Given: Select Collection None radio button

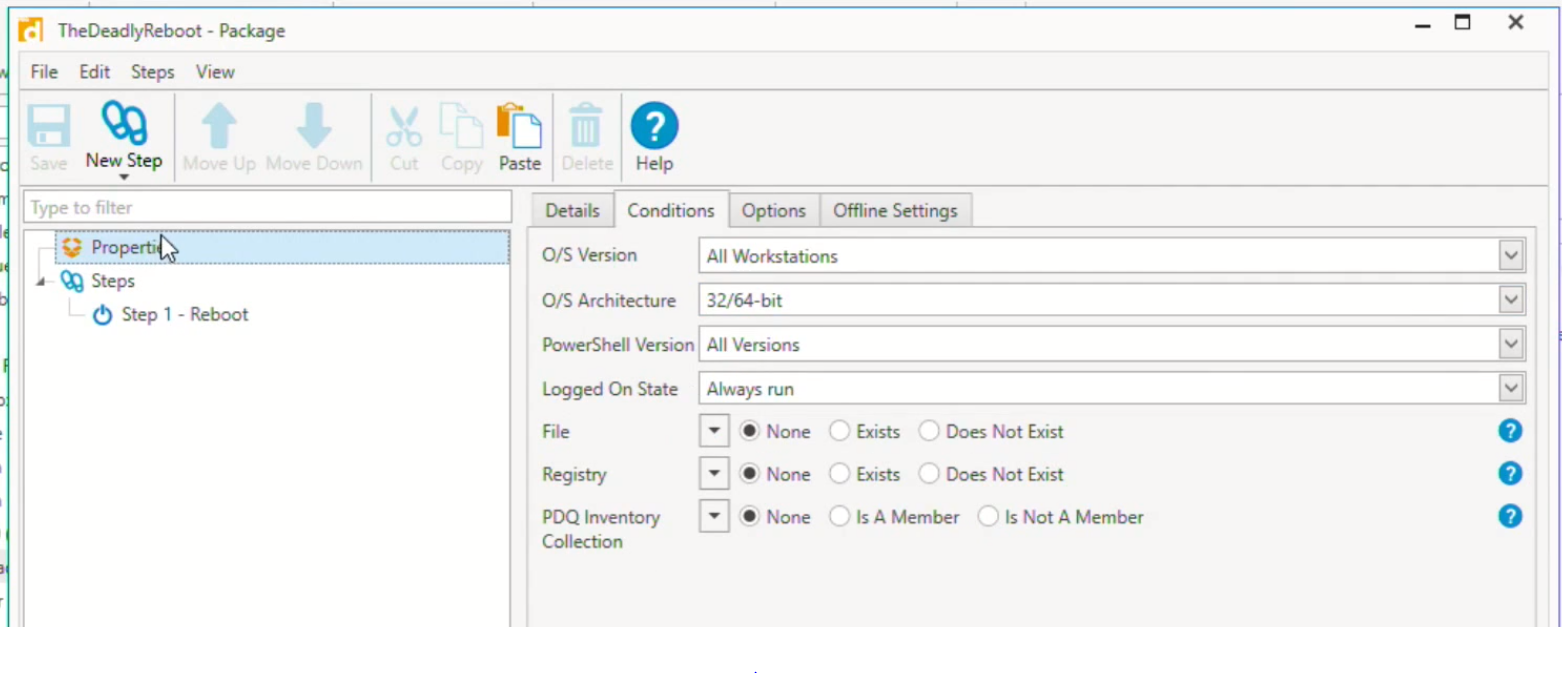Looking at the screenshot, I should tap(748, 517).
